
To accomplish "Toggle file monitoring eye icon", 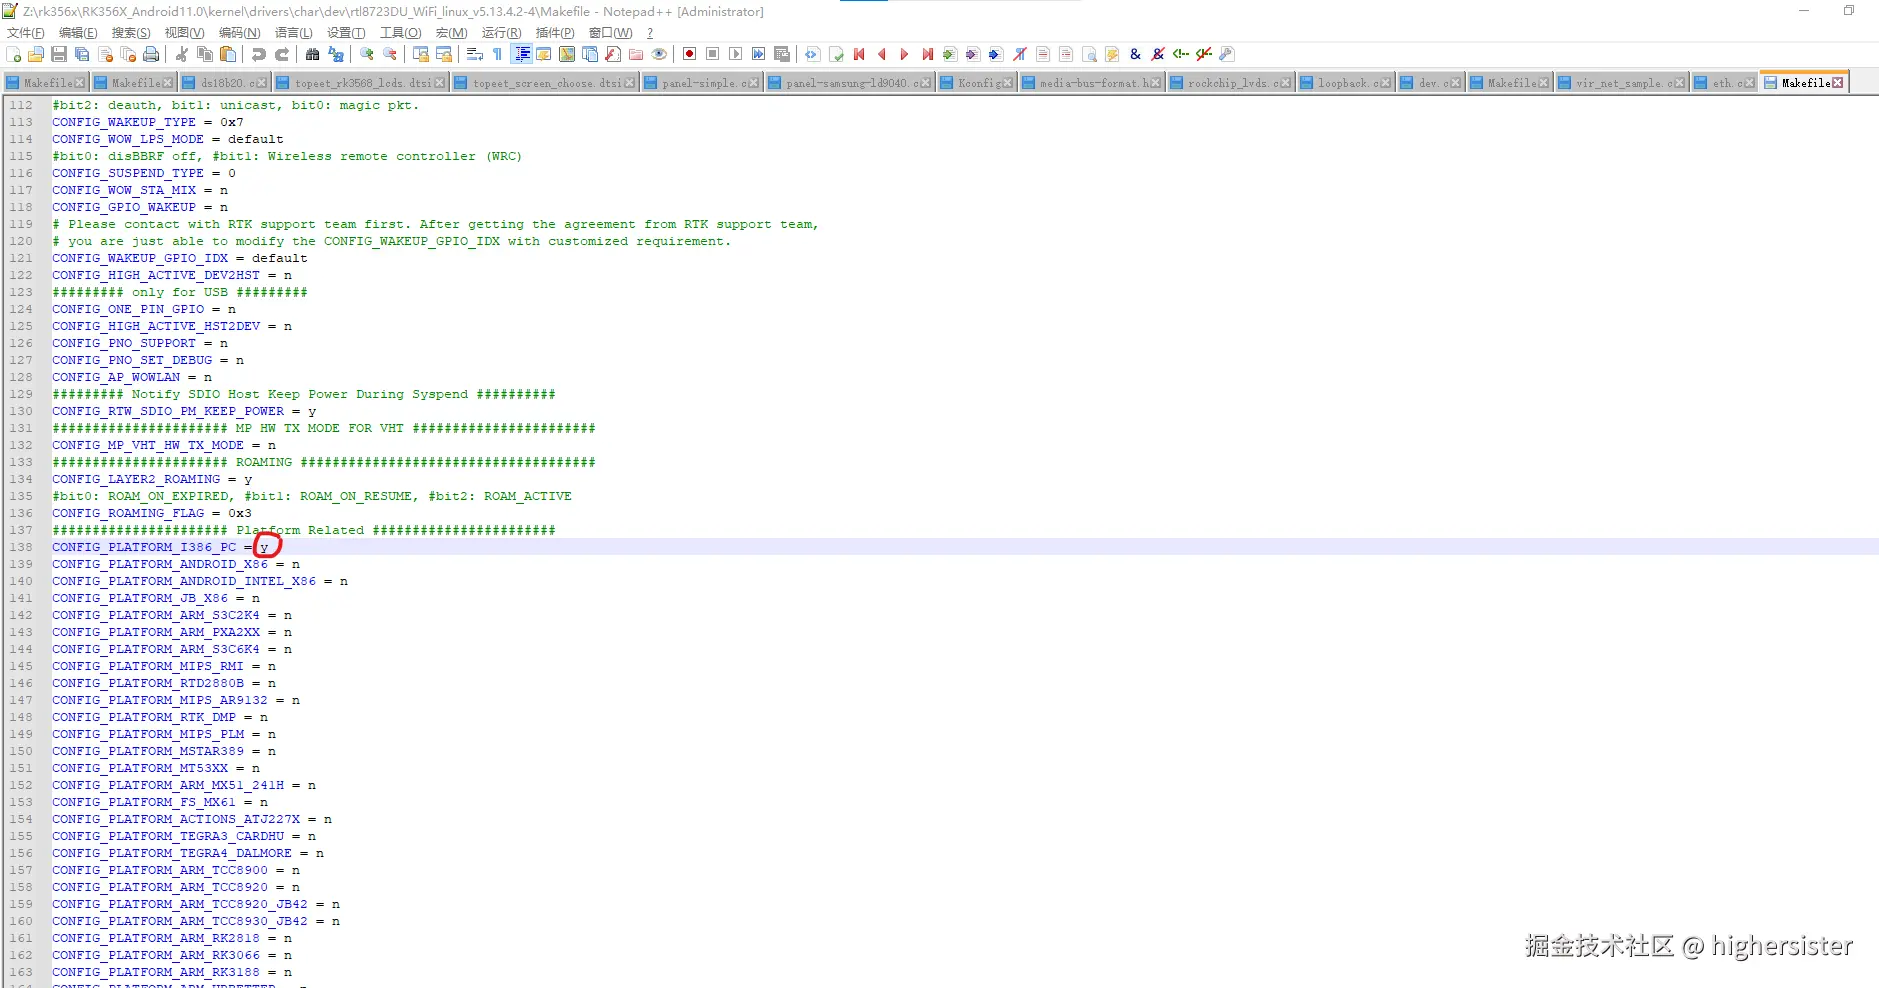I will click(659, 54).
